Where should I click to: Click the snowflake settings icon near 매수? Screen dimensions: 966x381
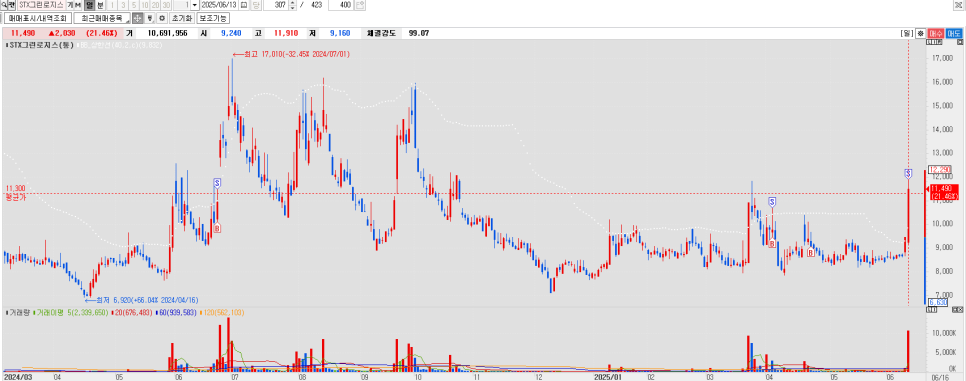920,33
